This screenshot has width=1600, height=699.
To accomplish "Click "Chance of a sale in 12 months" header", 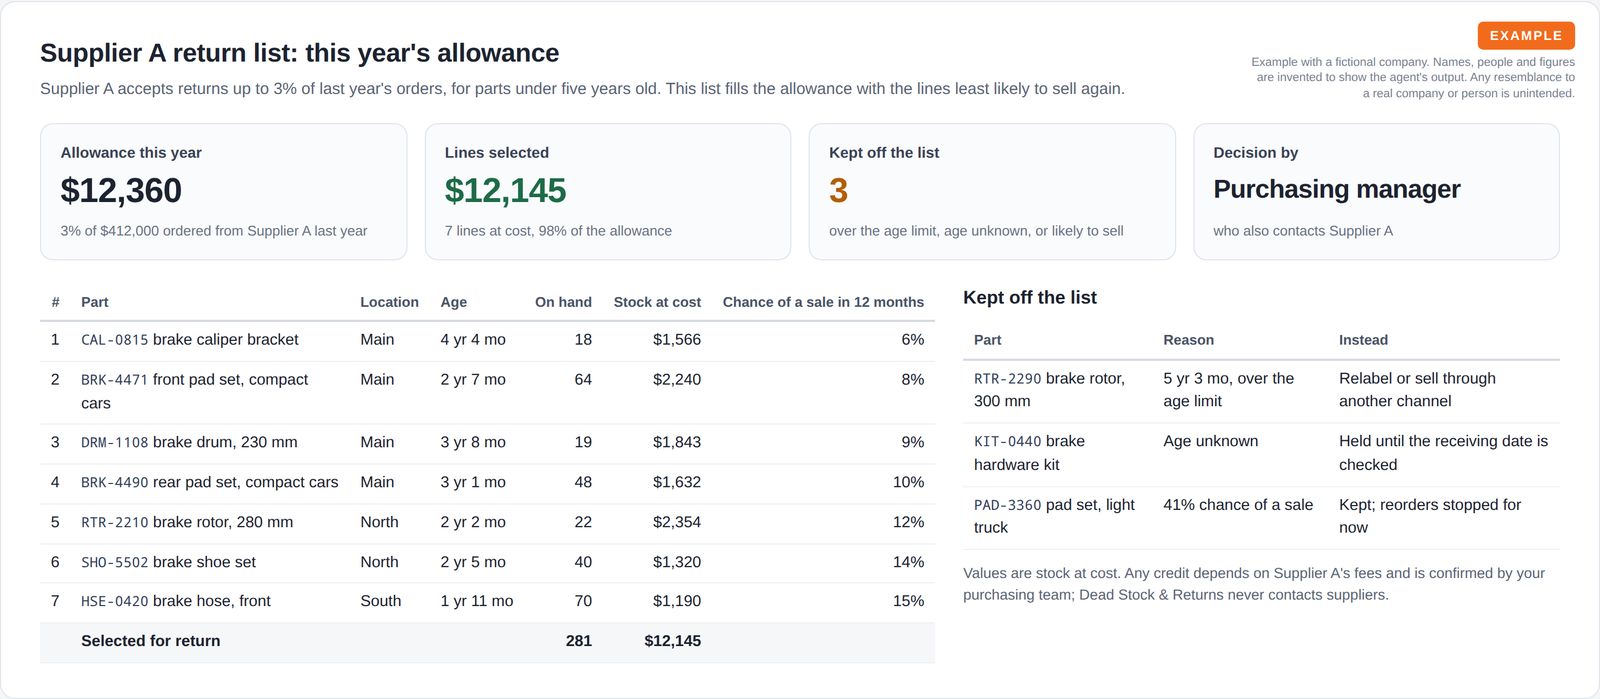I will pyautogui.click(x=823, y=302).
